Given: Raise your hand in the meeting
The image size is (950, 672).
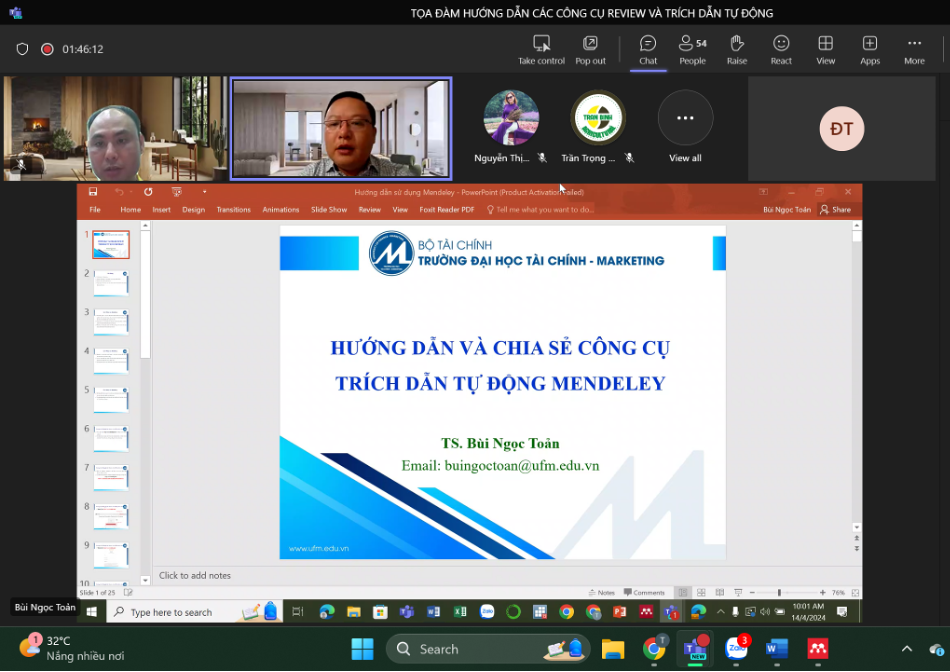Looking at the screenshot, I should click(x=737, y=49).
